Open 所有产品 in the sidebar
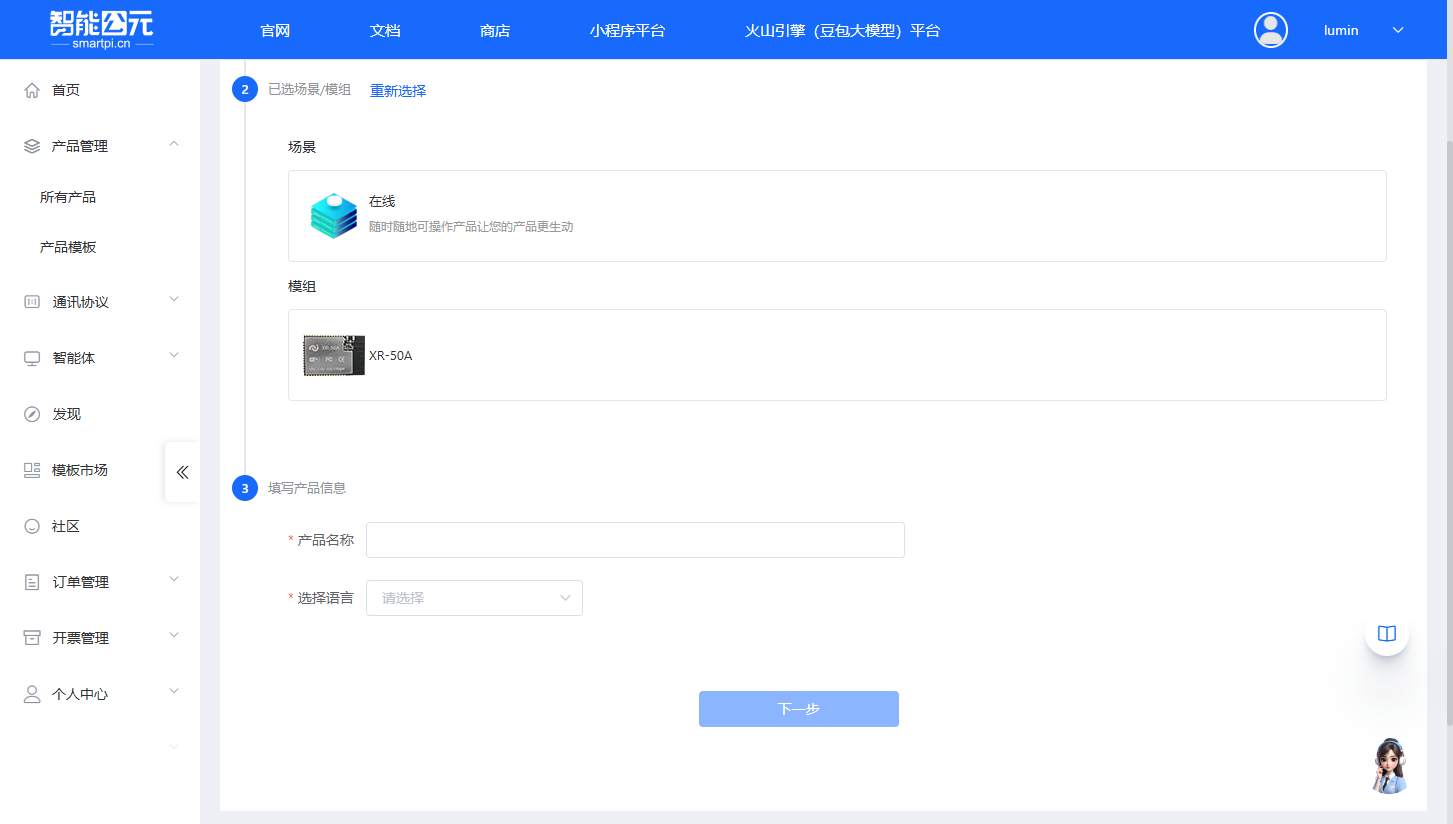1453x824 pixels. point(68,197)
